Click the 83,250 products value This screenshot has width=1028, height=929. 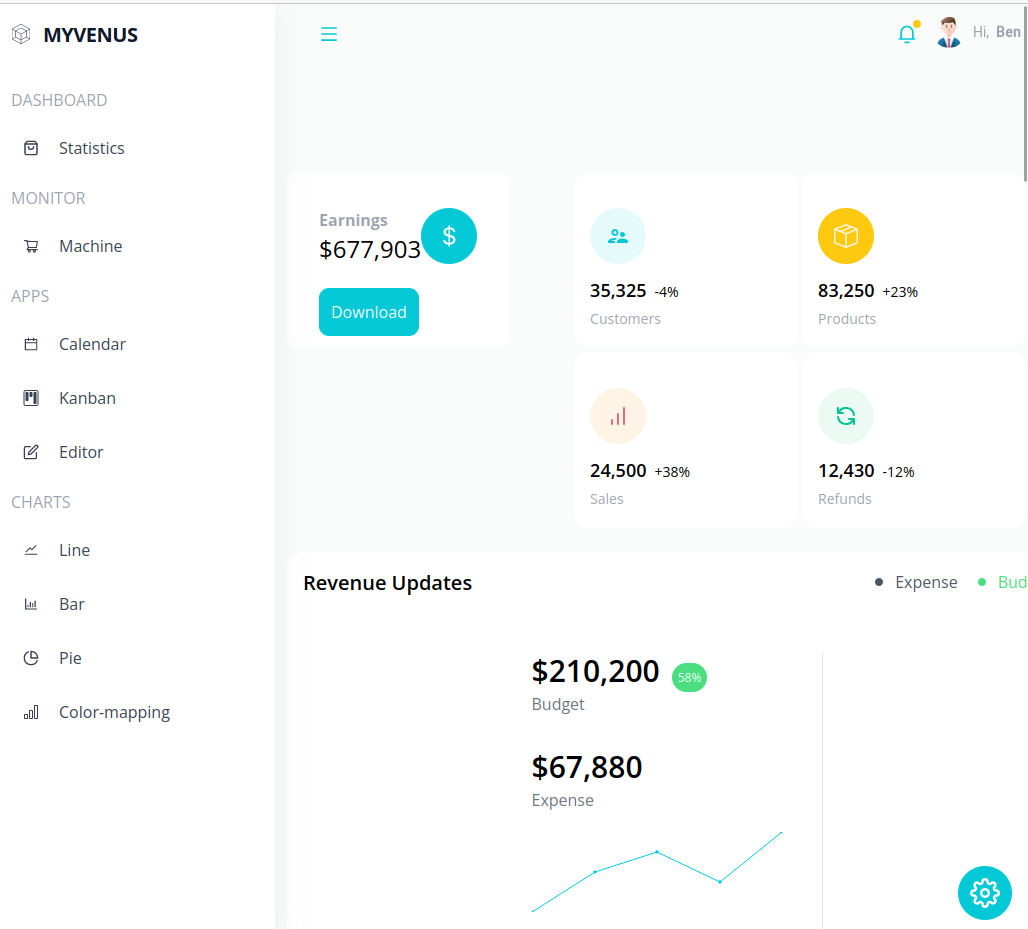(x=846, y=290)
